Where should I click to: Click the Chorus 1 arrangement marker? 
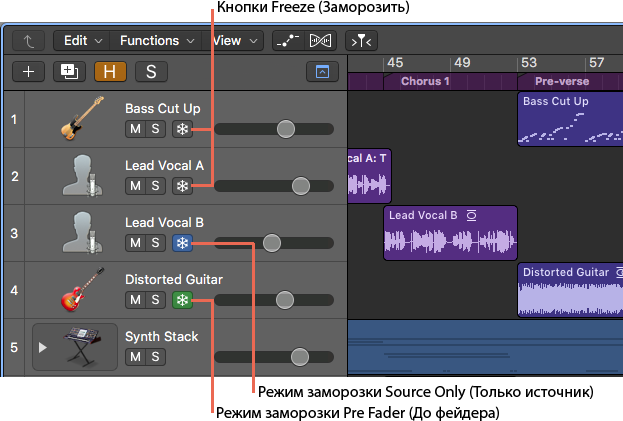[x=426, y=81]
